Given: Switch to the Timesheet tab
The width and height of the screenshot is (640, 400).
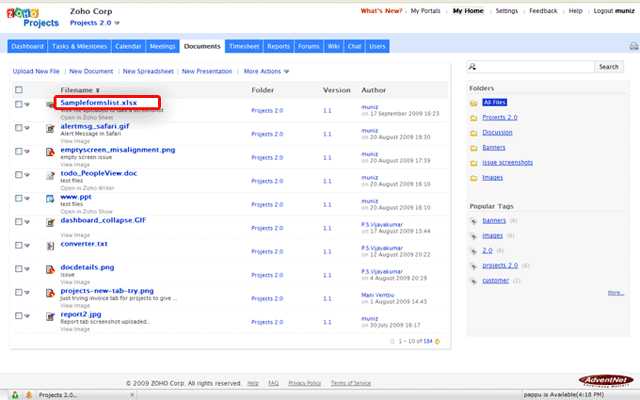Looking at the screenshot, I should (244, 46).
